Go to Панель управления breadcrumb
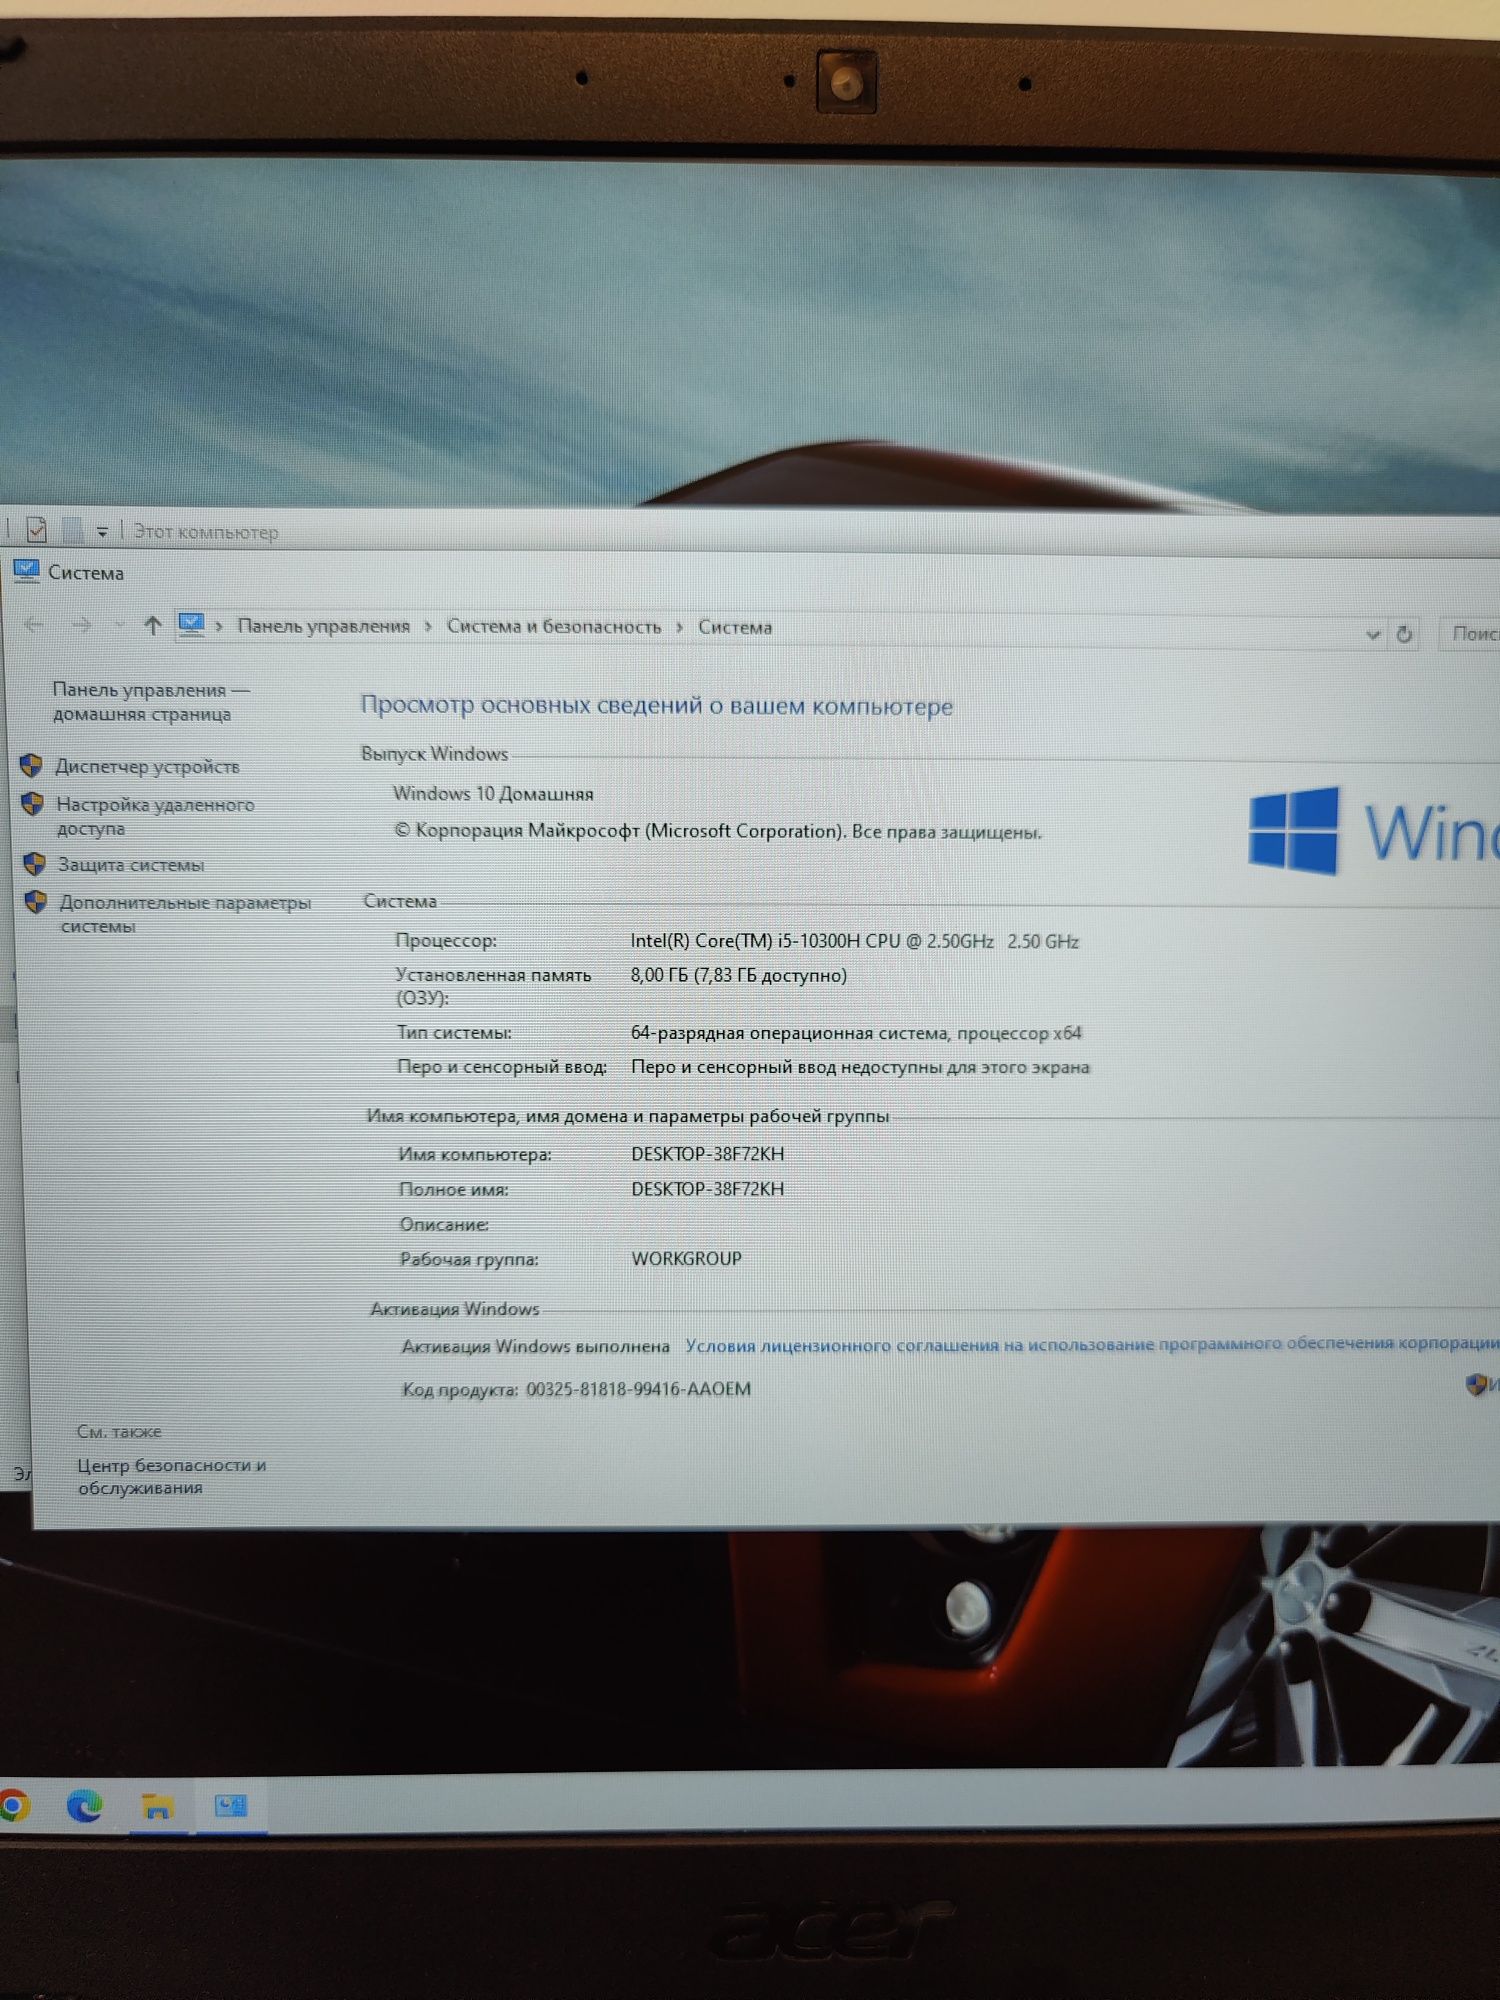This screenshot has height=2000, width=1500. pos(323,626)
